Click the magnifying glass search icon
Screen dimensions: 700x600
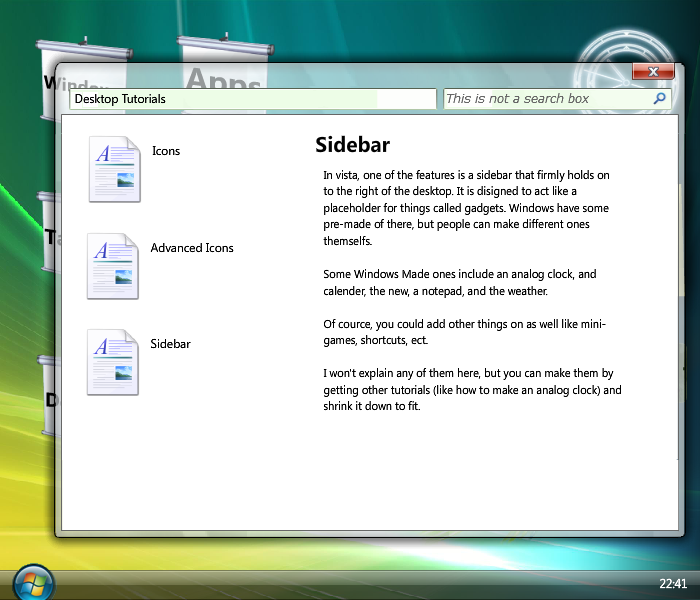coord(659,98)
